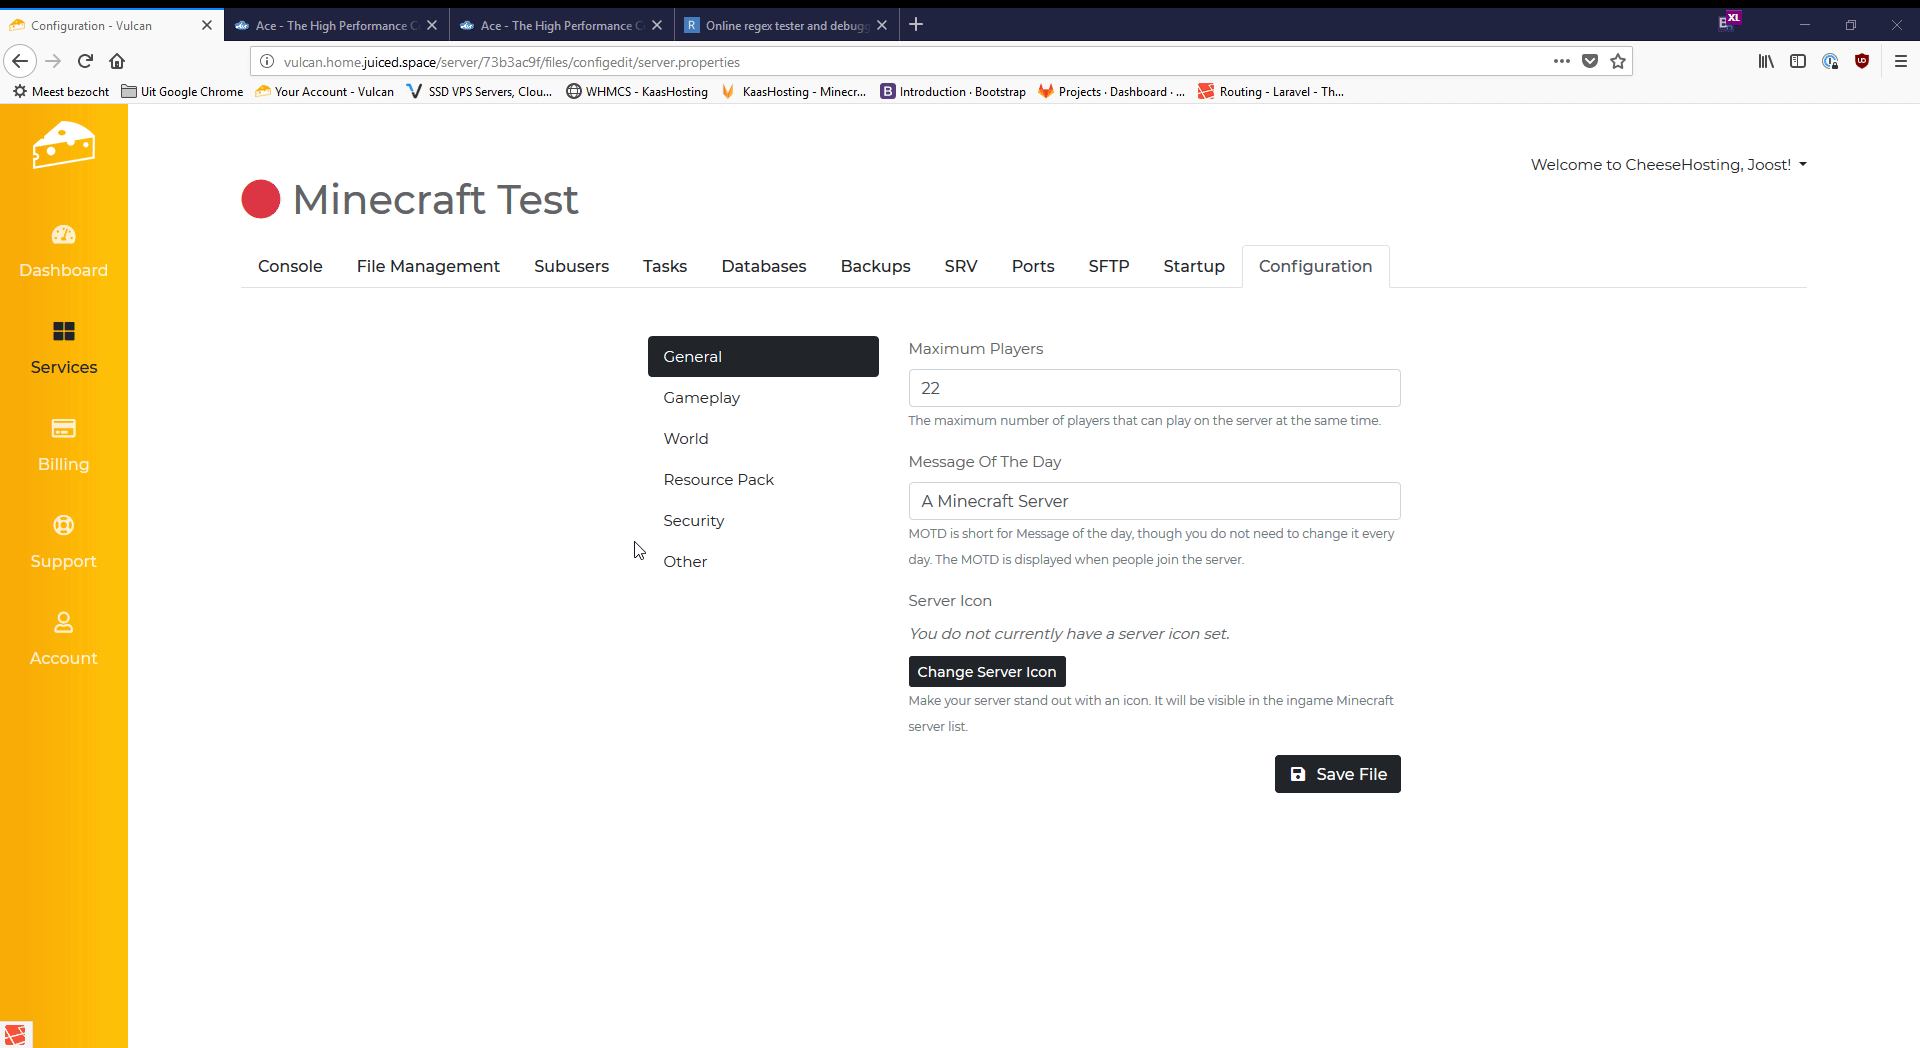Expand the Welcome to CheeseHosting user dropdown
Image resolution: width=1920 pixels, height=1048 pixels.
click(x=1668, y=165)
